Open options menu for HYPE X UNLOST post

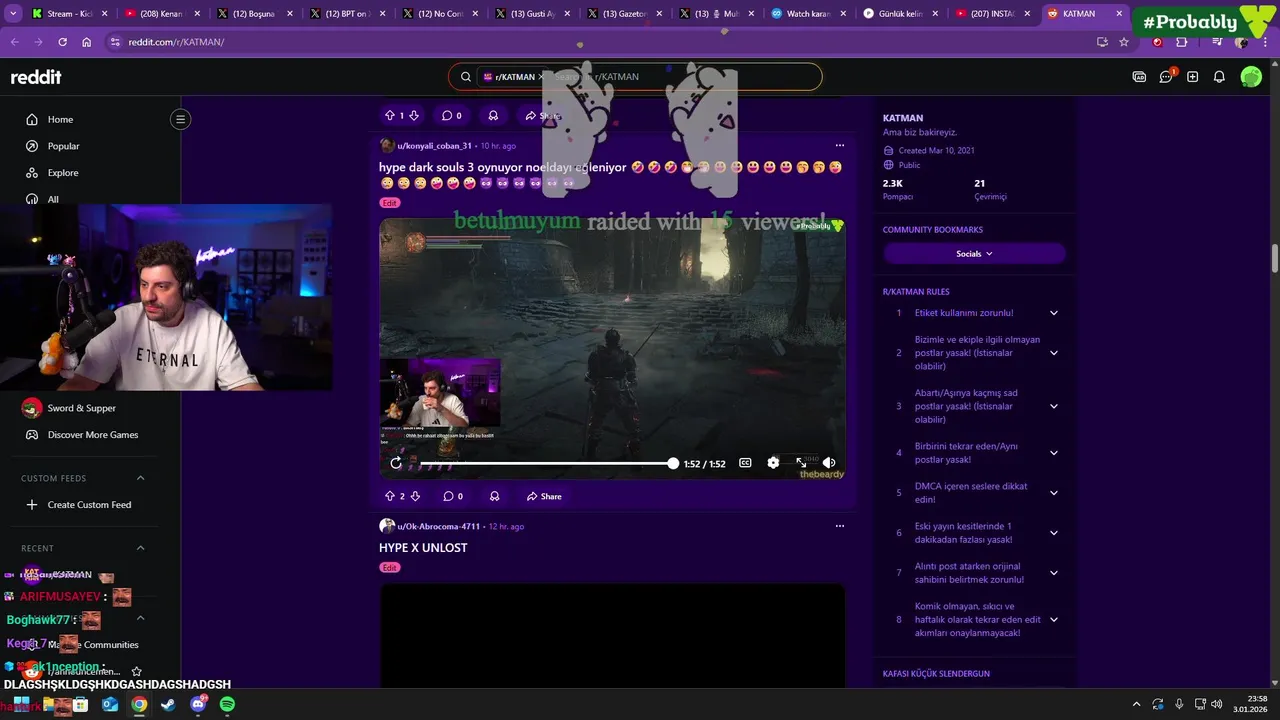pyautogui.click(x=839, y=526)
